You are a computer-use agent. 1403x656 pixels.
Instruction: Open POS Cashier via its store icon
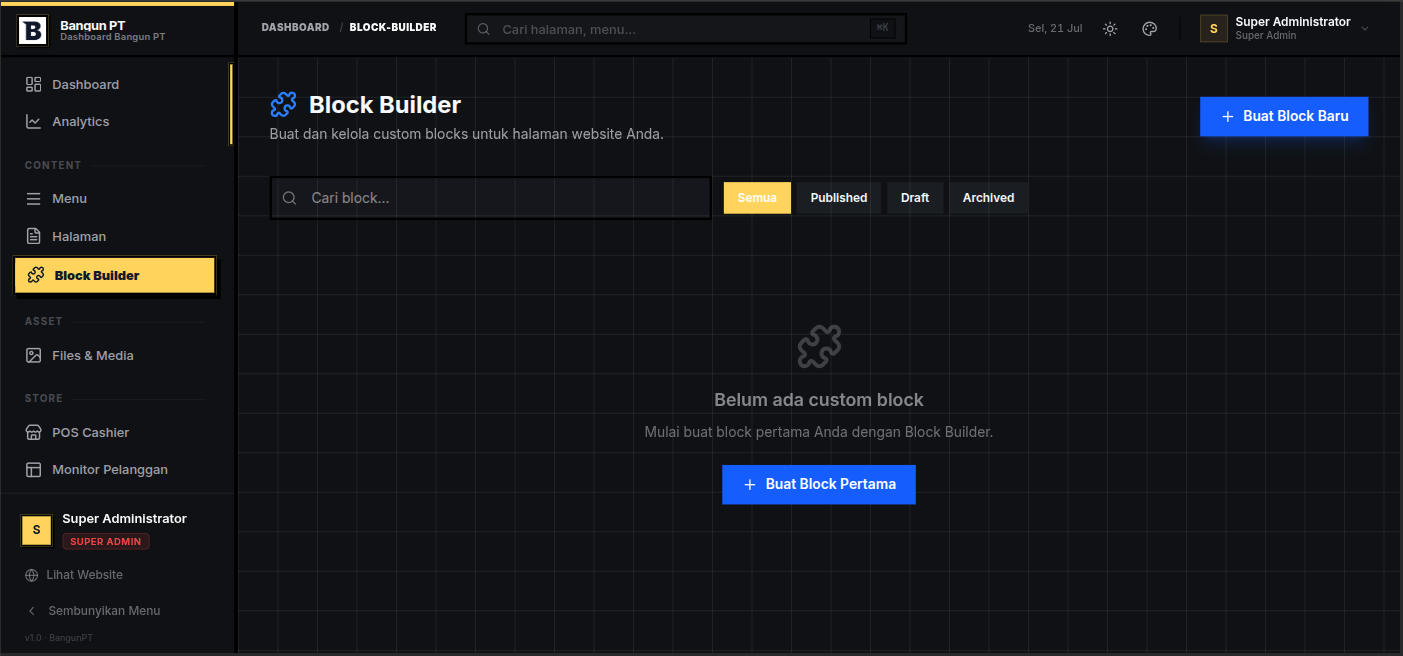coord(33,433)
